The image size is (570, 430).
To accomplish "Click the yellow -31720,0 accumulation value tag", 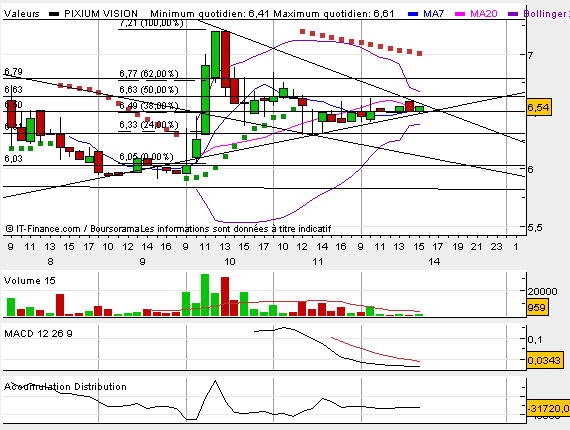I will click(548, 408).
